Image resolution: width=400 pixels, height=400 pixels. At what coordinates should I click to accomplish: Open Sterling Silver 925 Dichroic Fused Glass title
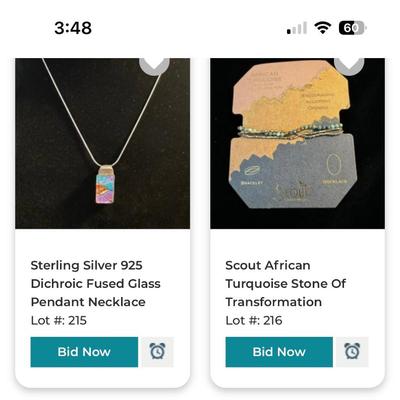coord(96,284)
